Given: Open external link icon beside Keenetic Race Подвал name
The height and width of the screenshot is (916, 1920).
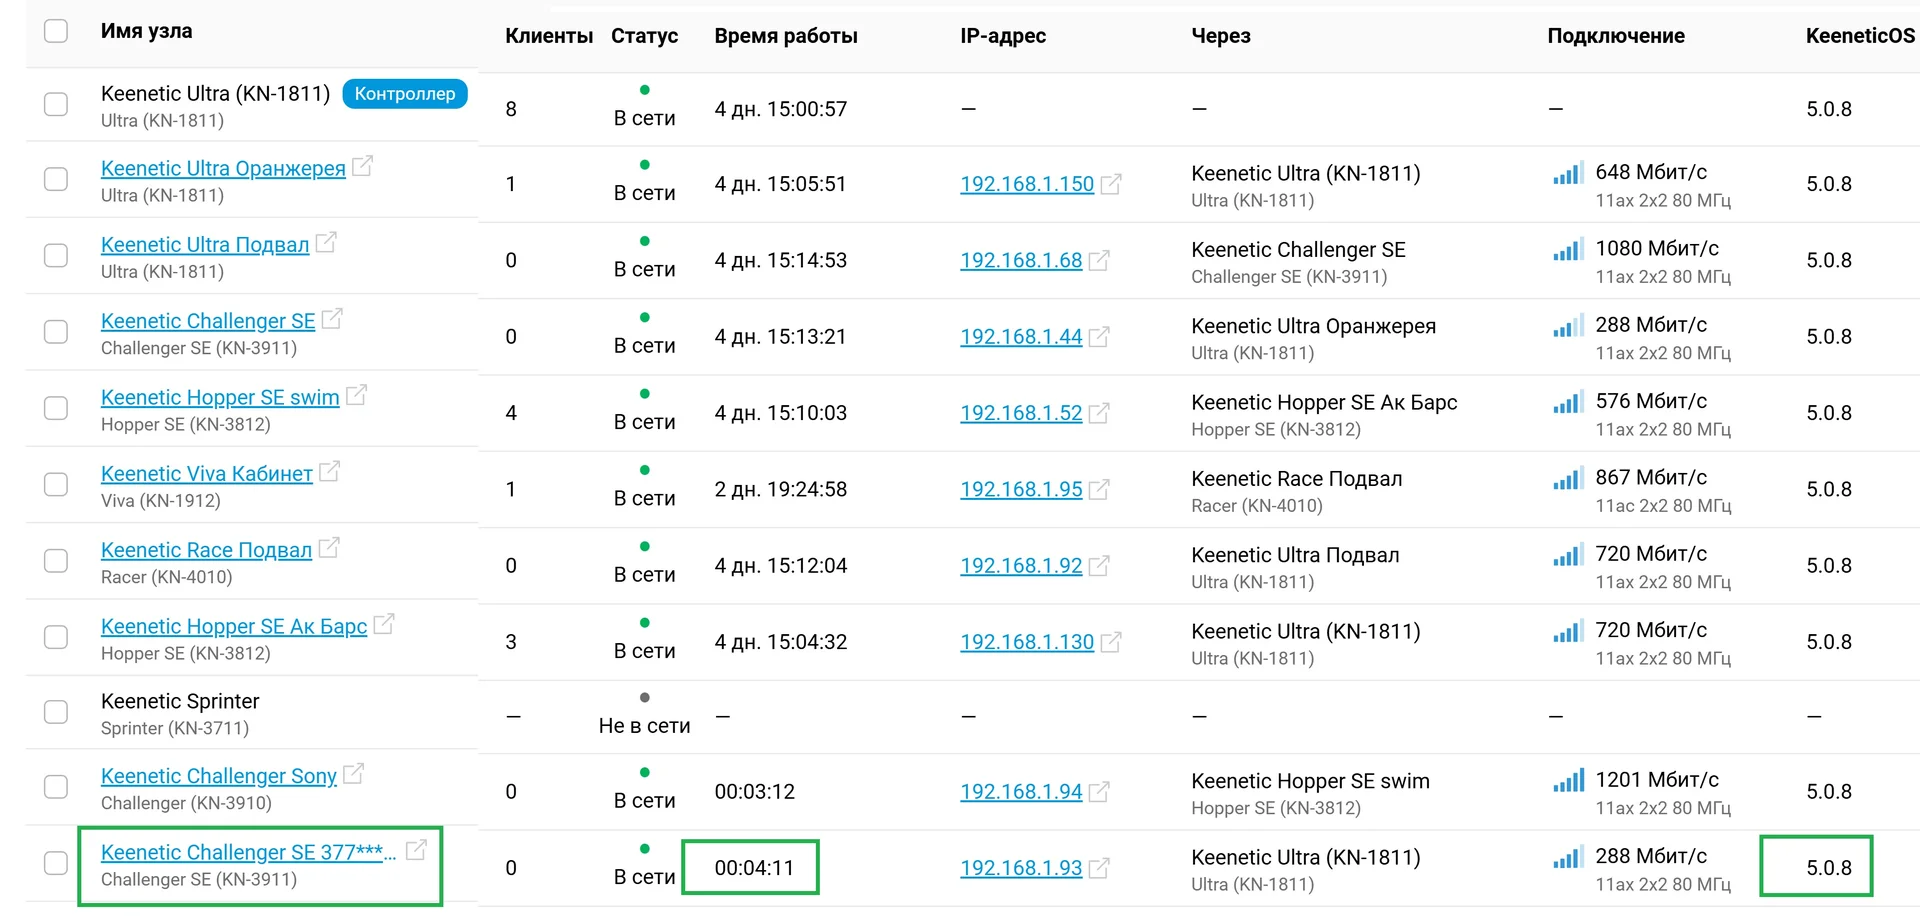Looking at the screenshot, I should pos(329,548).
